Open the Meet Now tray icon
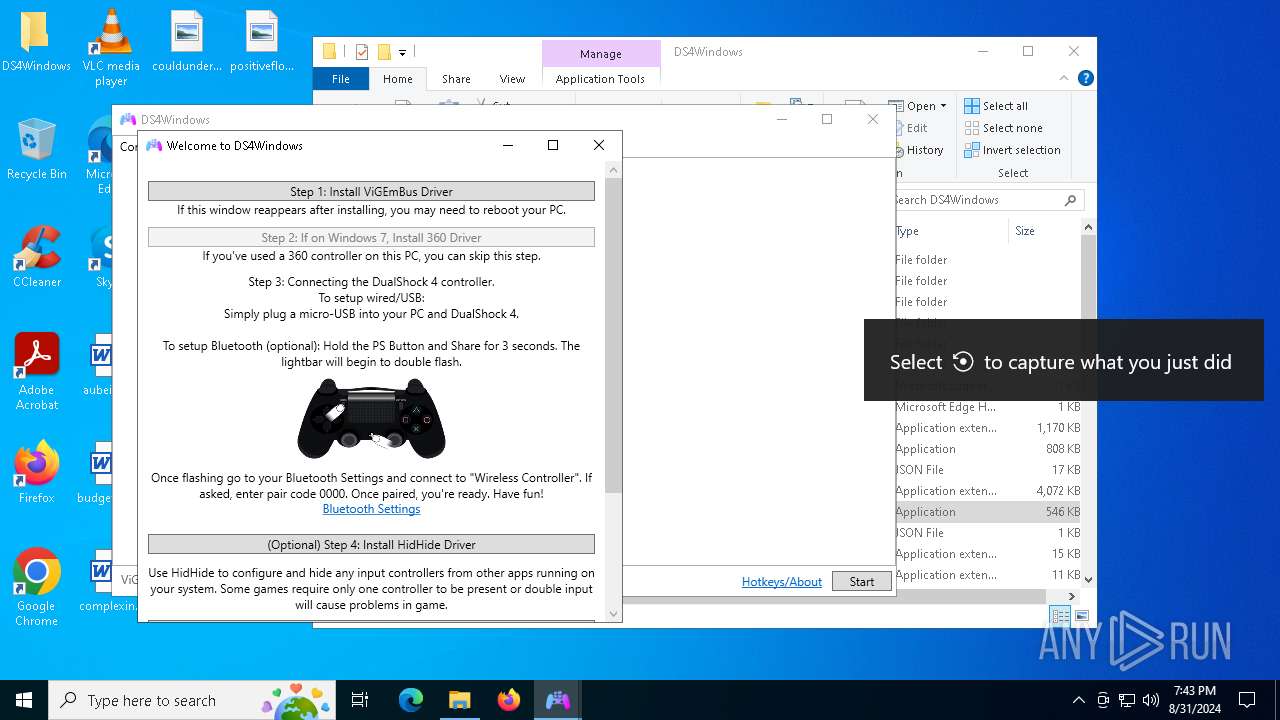 pos(1103,700)
